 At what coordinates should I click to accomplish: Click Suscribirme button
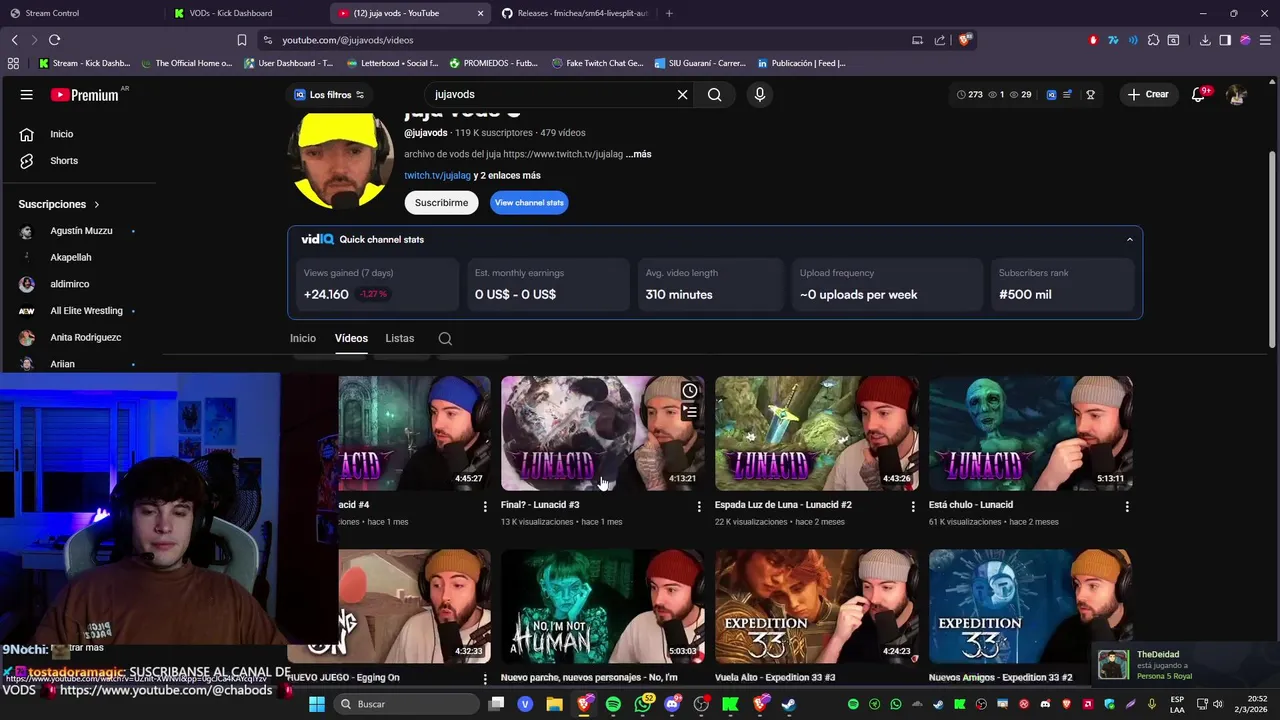pos(441,202)
